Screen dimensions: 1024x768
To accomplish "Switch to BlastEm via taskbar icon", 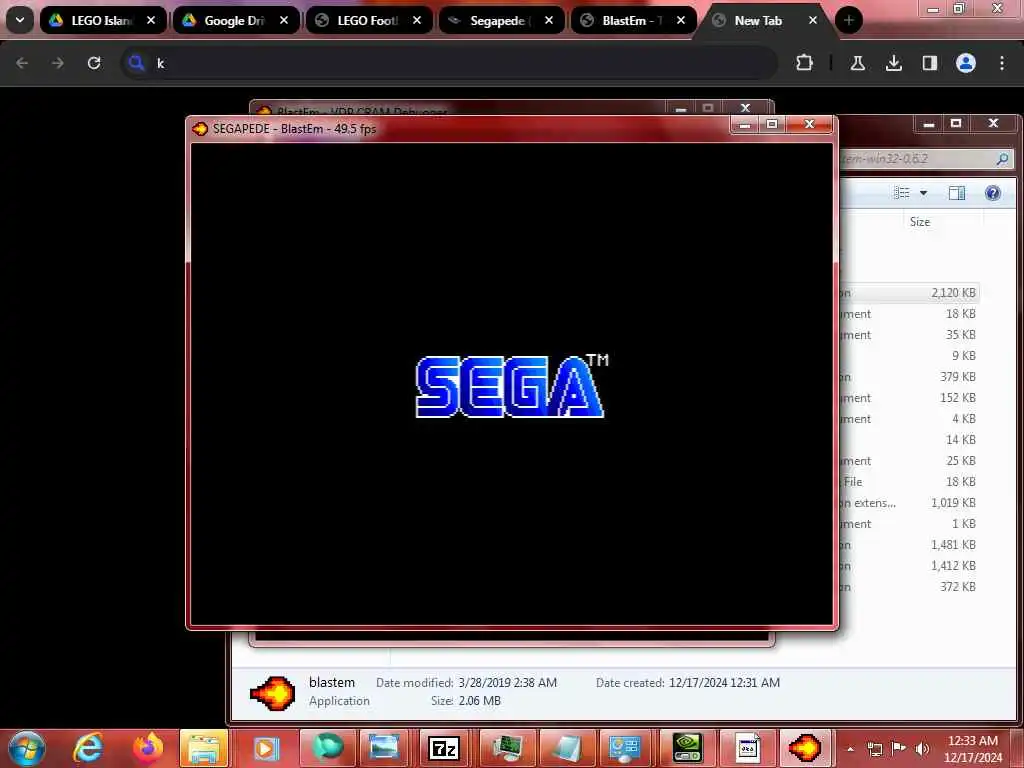I will [x=805, y=748].
